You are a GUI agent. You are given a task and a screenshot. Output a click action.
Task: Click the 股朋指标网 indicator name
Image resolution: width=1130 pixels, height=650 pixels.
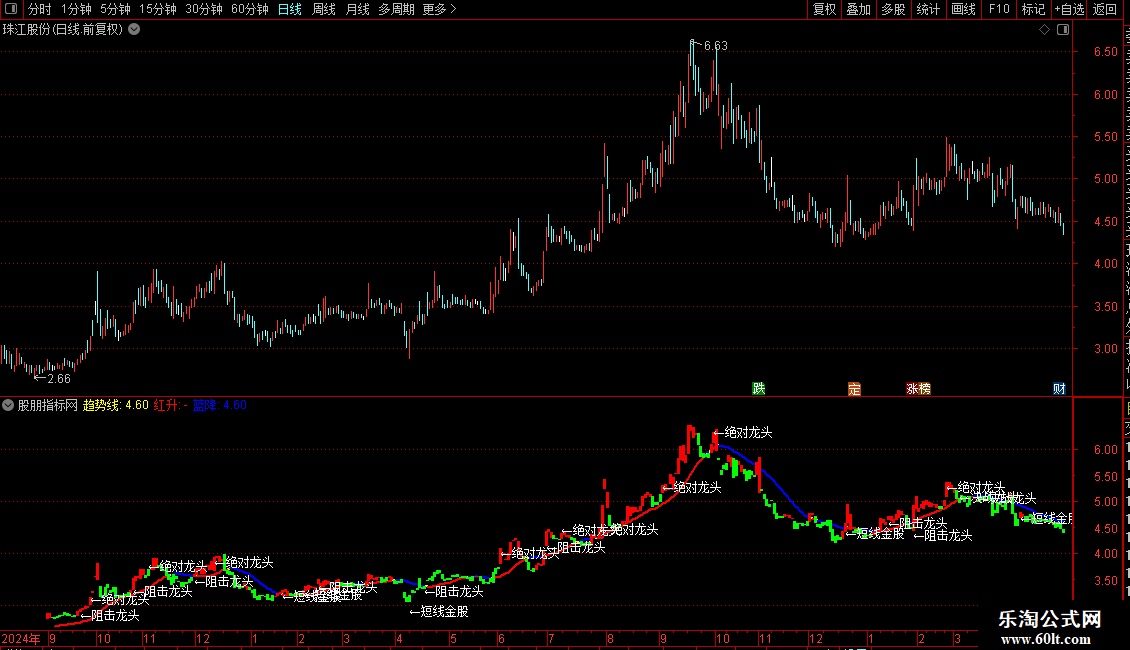[x=48, y=406]
